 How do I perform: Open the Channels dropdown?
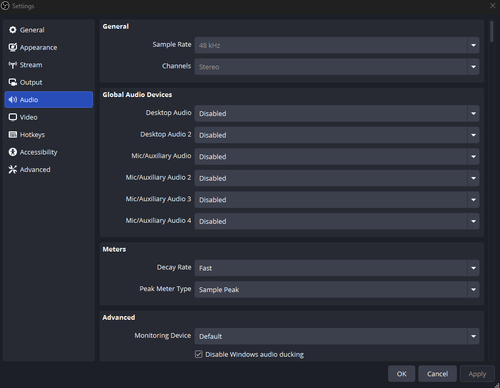click(337, 67)
